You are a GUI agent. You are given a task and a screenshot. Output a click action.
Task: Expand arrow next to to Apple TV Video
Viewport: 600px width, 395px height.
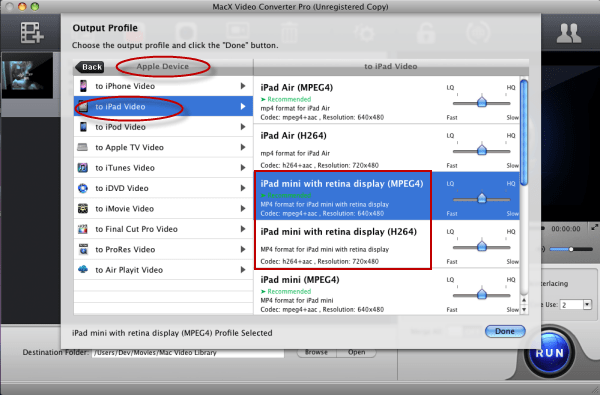[243, 147]
